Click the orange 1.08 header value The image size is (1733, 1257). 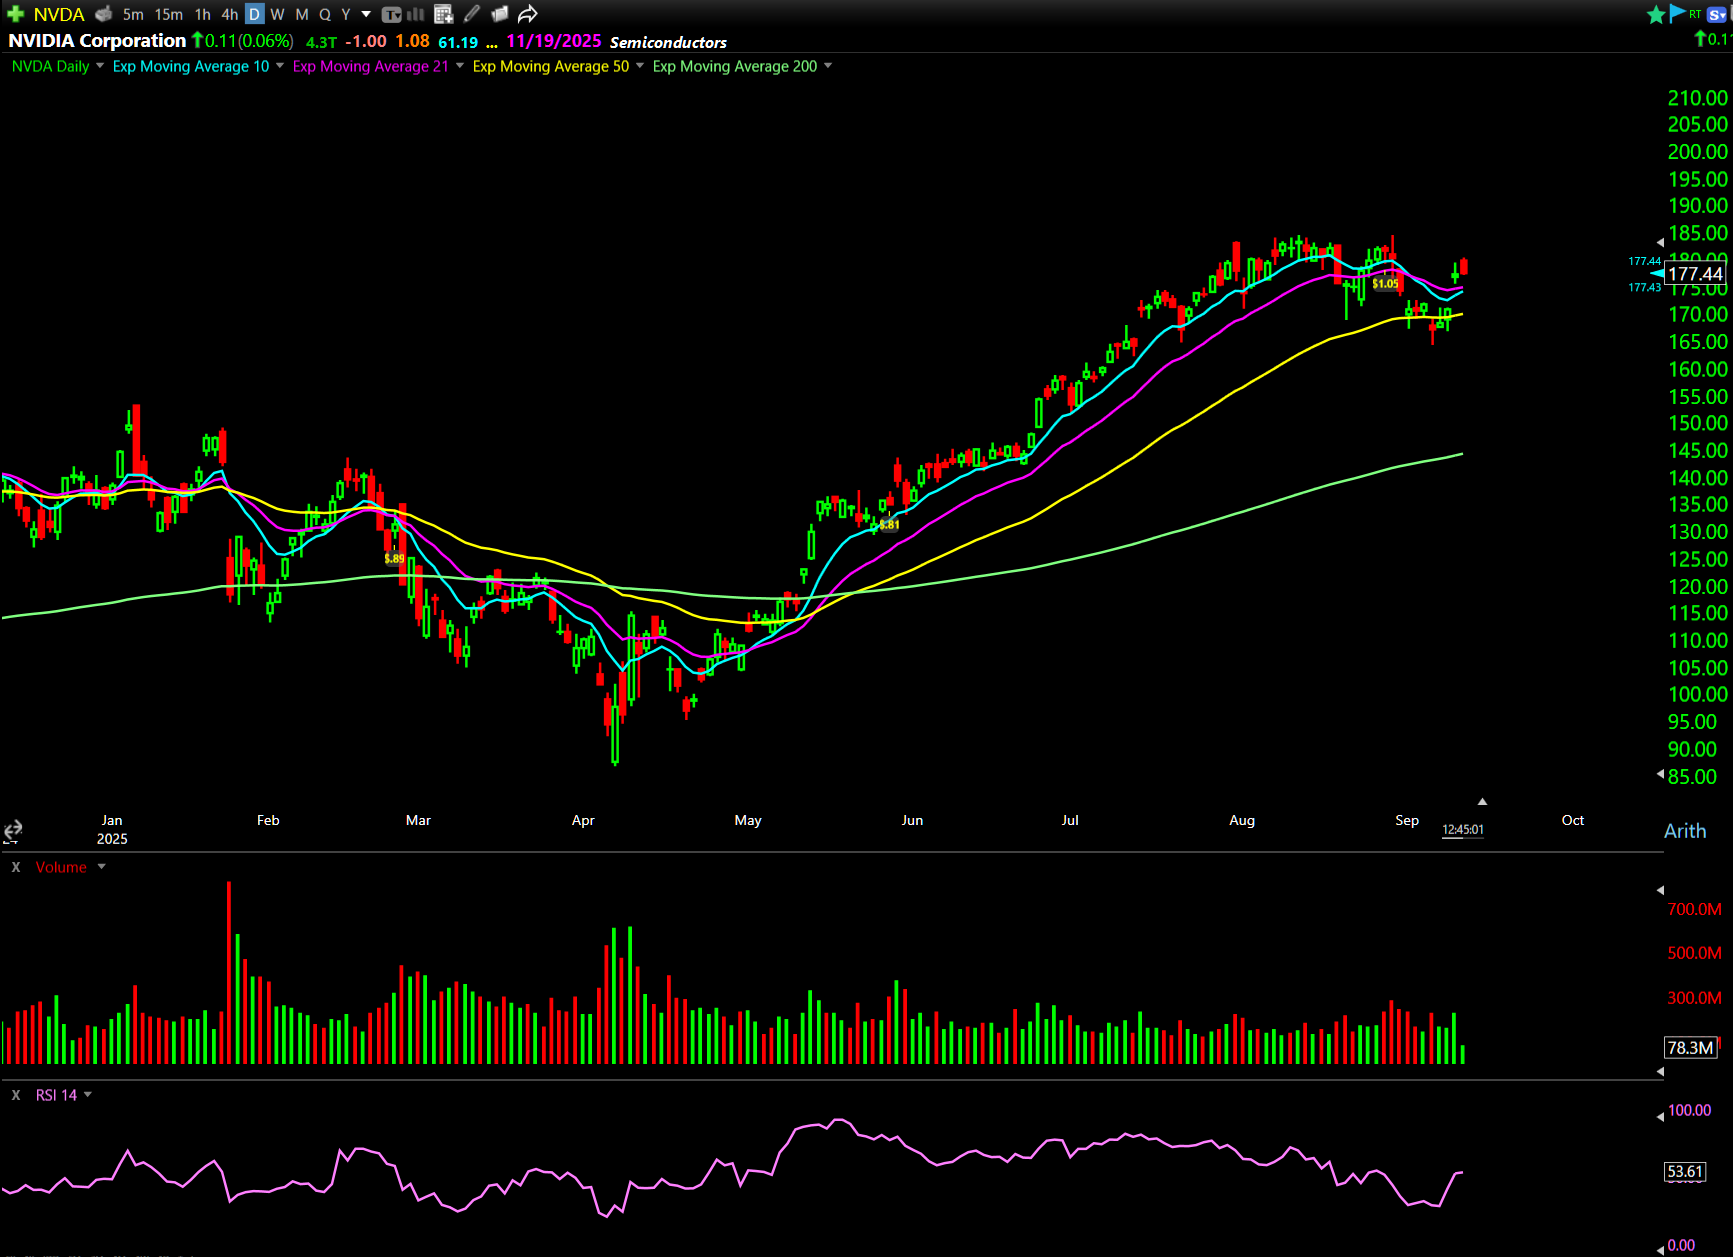pyautogui.click(x=412, y=41)
